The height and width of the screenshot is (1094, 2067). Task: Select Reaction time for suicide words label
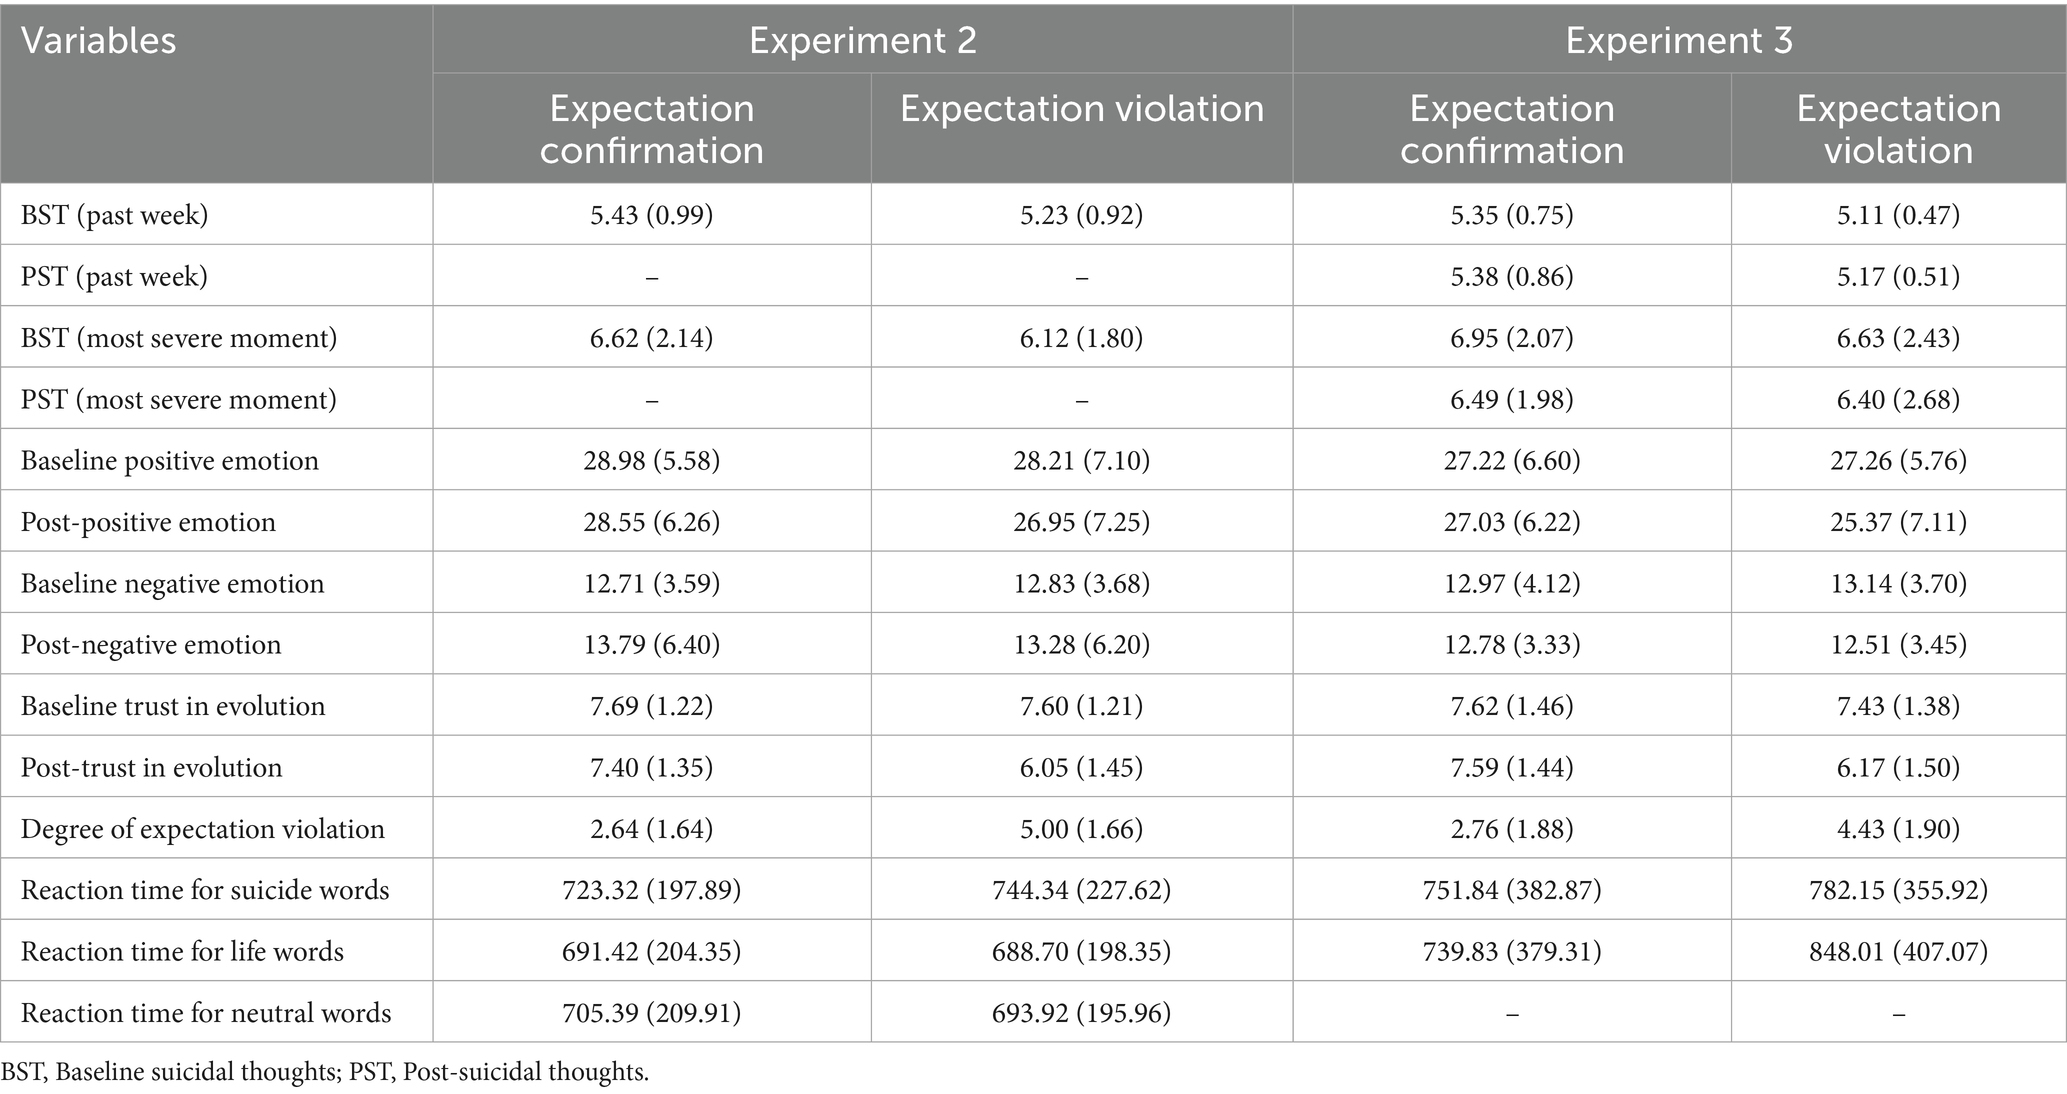(x=205, y=890)
